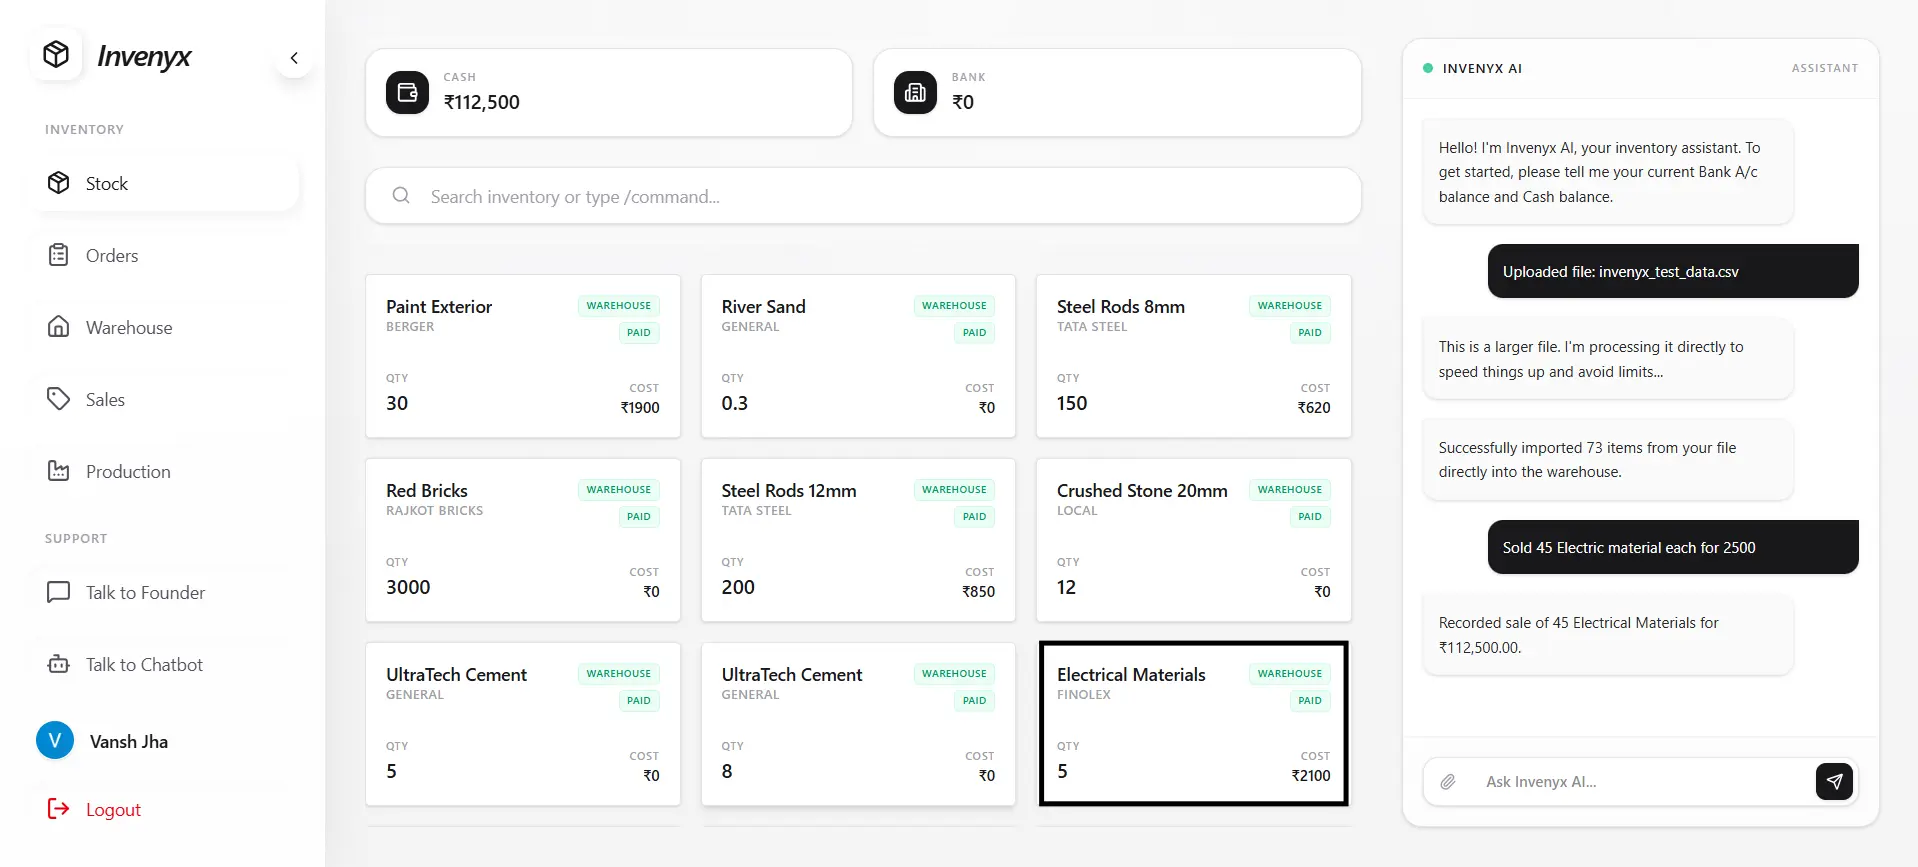Navigate to Production
Viewport: 1918px width, 867px height.
point(165,471)
